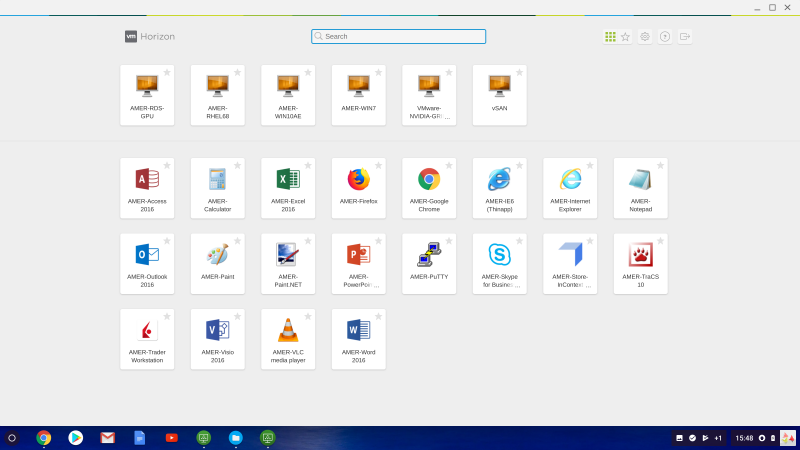Launch AMER-Firefox application
The width and height of the screenshot is (800, 450).
pyautogui.click(x=358, y=180)
